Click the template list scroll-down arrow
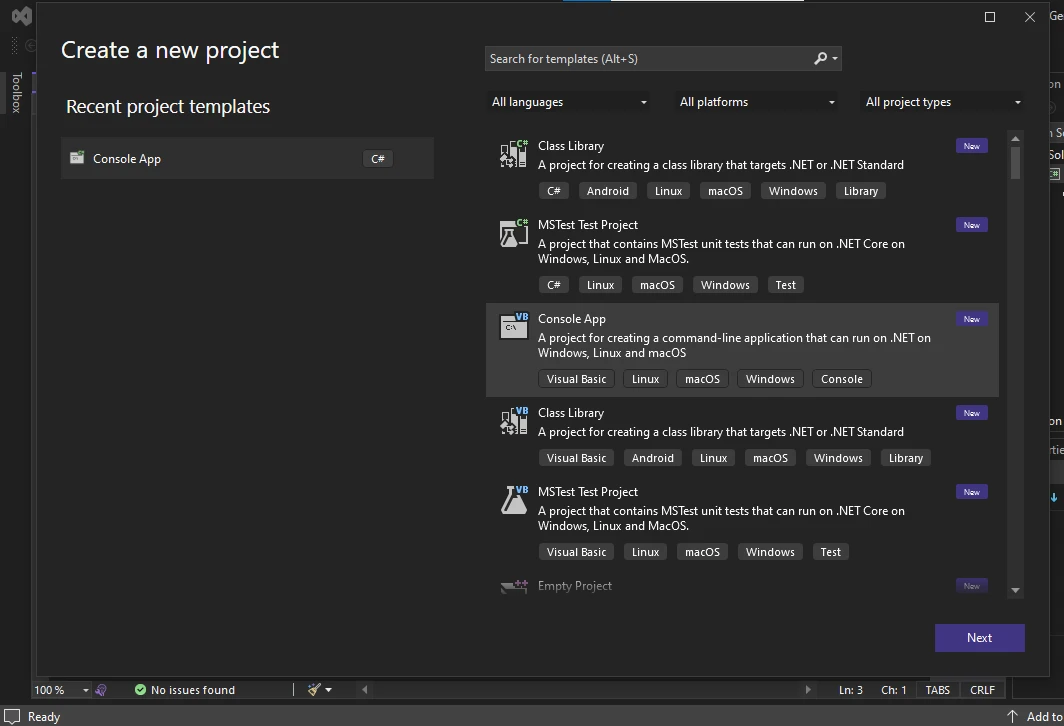Screen dimensions: 1064x726 tap(1015, 590)
